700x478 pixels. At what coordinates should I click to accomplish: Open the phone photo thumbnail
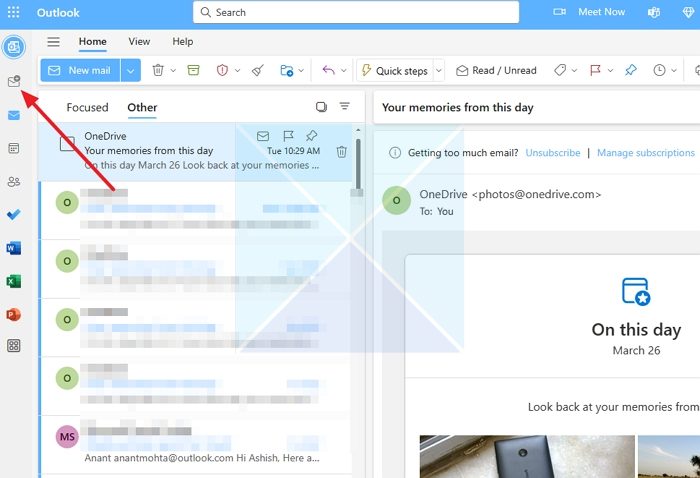point(527,457)
